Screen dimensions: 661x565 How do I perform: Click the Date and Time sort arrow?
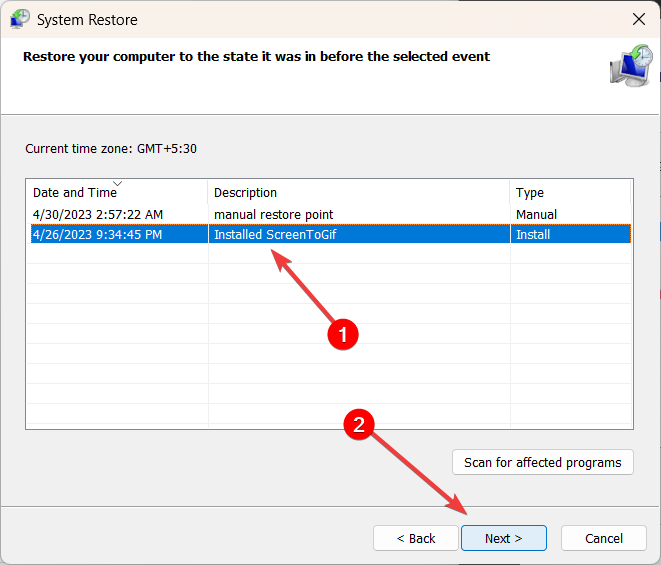(x=118, y=183)
